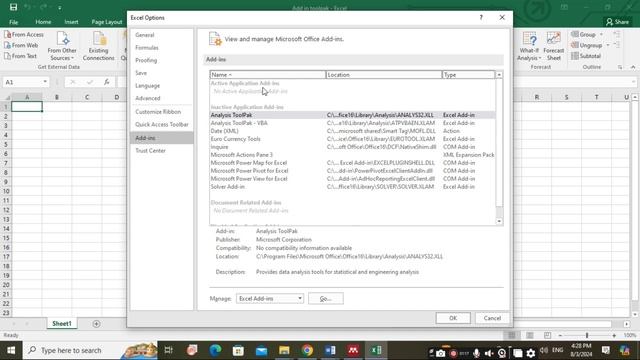Click cell A1 in worksheet
The height and width of the screenshot is (360, 640).
pyautogui.click(x=27, y=107)
